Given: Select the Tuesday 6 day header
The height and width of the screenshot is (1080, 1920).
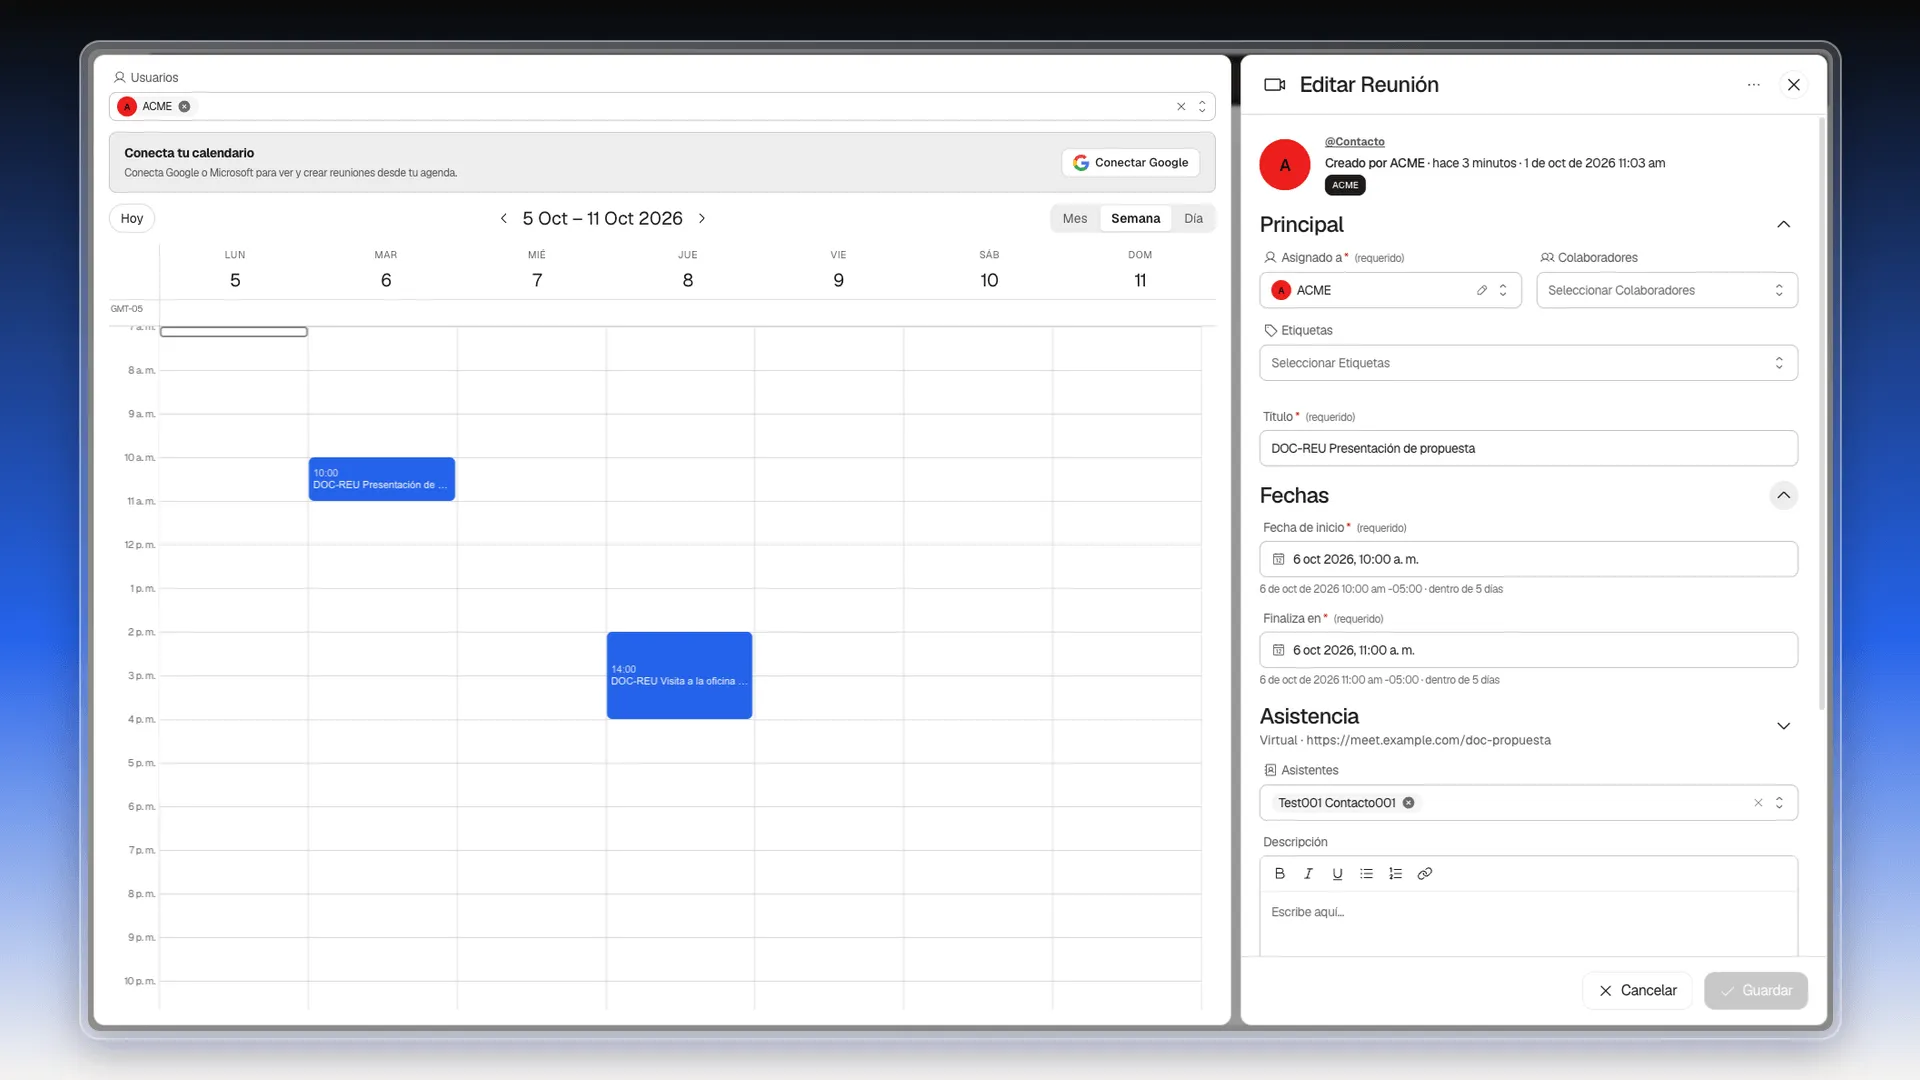Looking at the screenshot, I should (x=386, y=271).
